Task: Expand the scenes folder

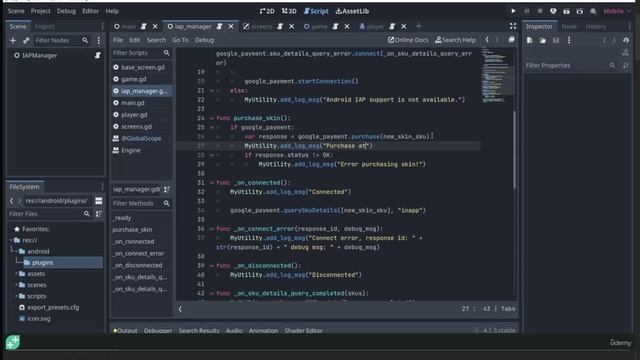Action: [16, 285]
